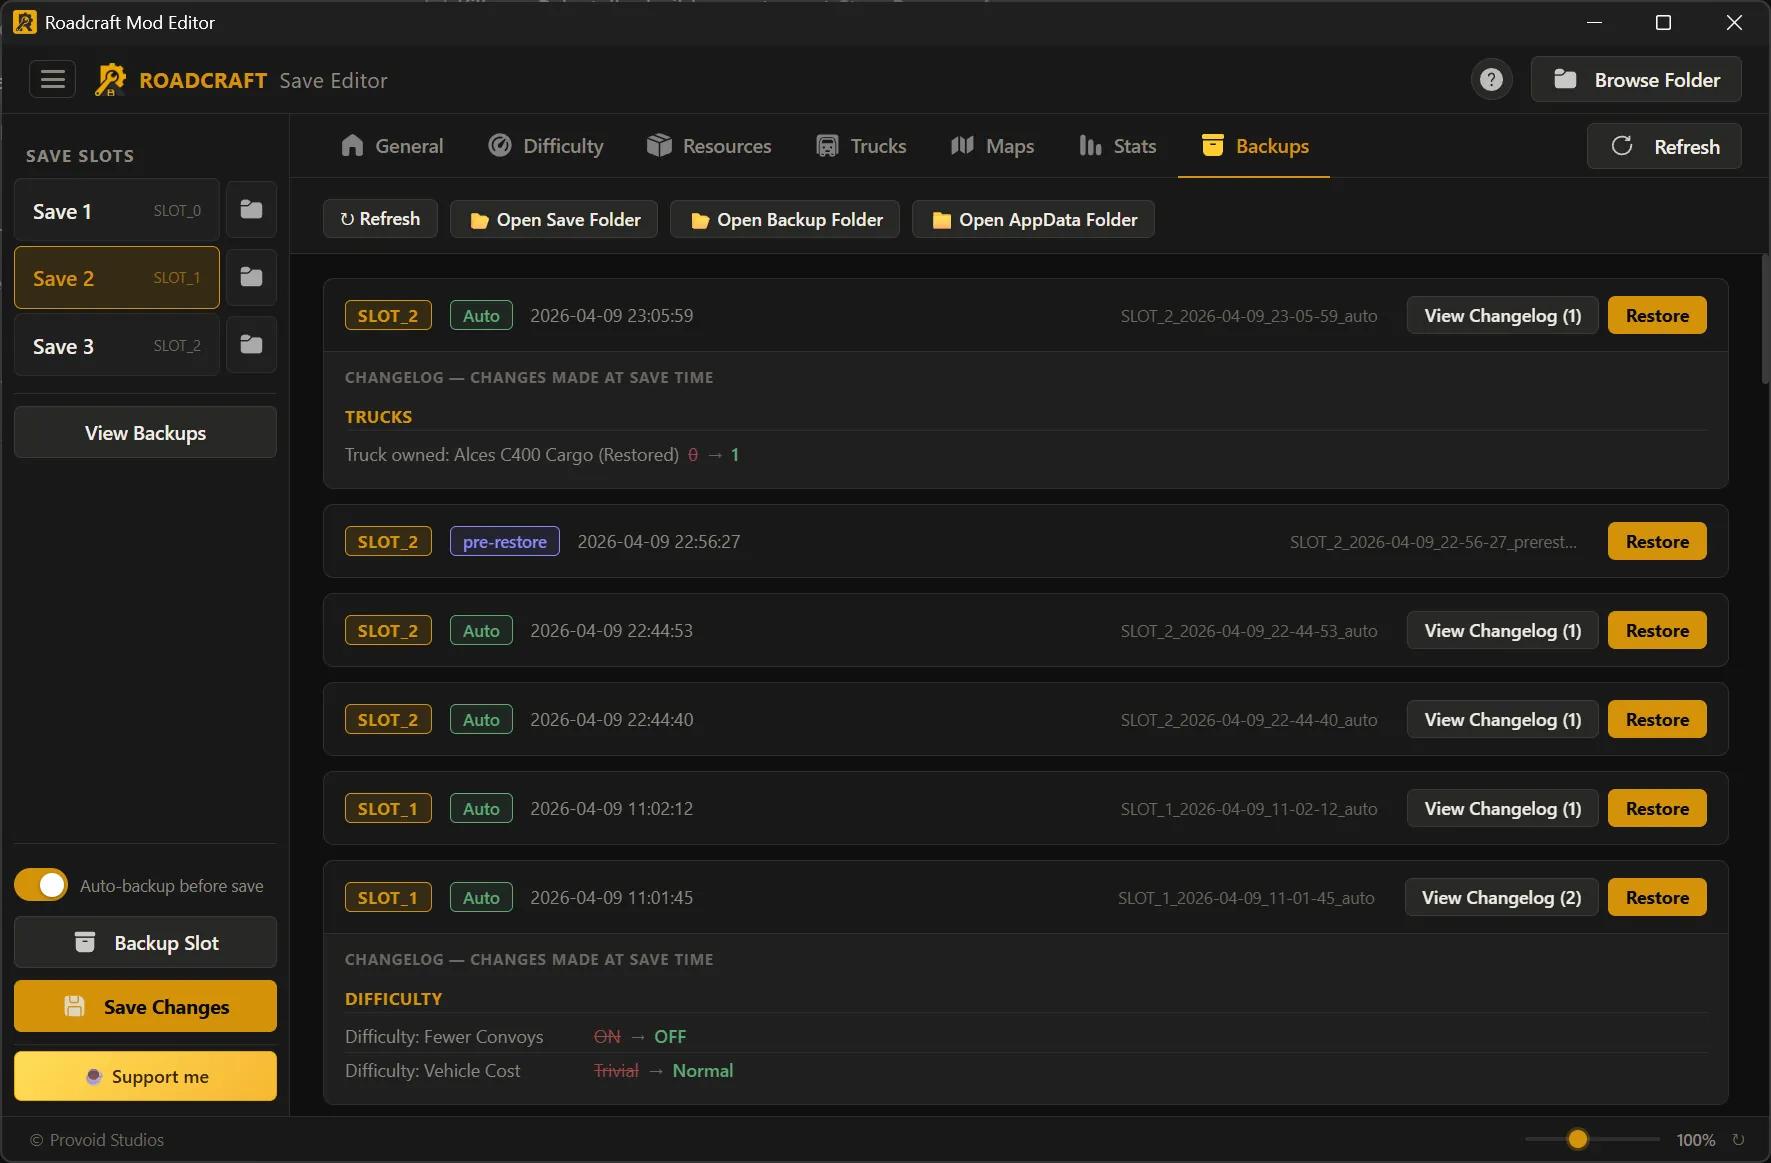Restore the 22:44:40 auto backup

click(x=1657, y=719)
